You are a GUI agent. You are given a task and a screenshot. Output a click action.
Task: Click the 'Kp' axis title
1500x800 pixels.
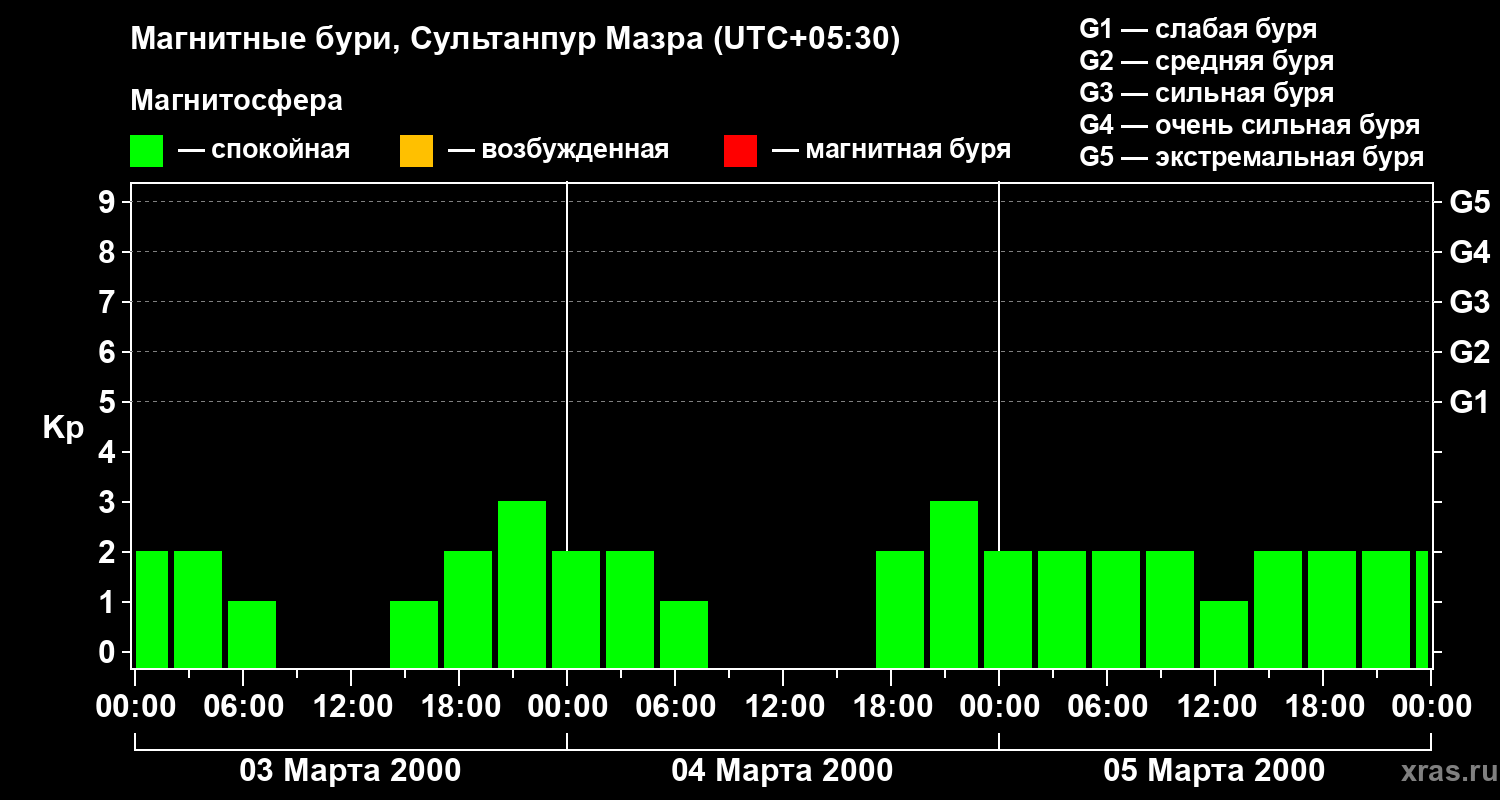[63, 427]
